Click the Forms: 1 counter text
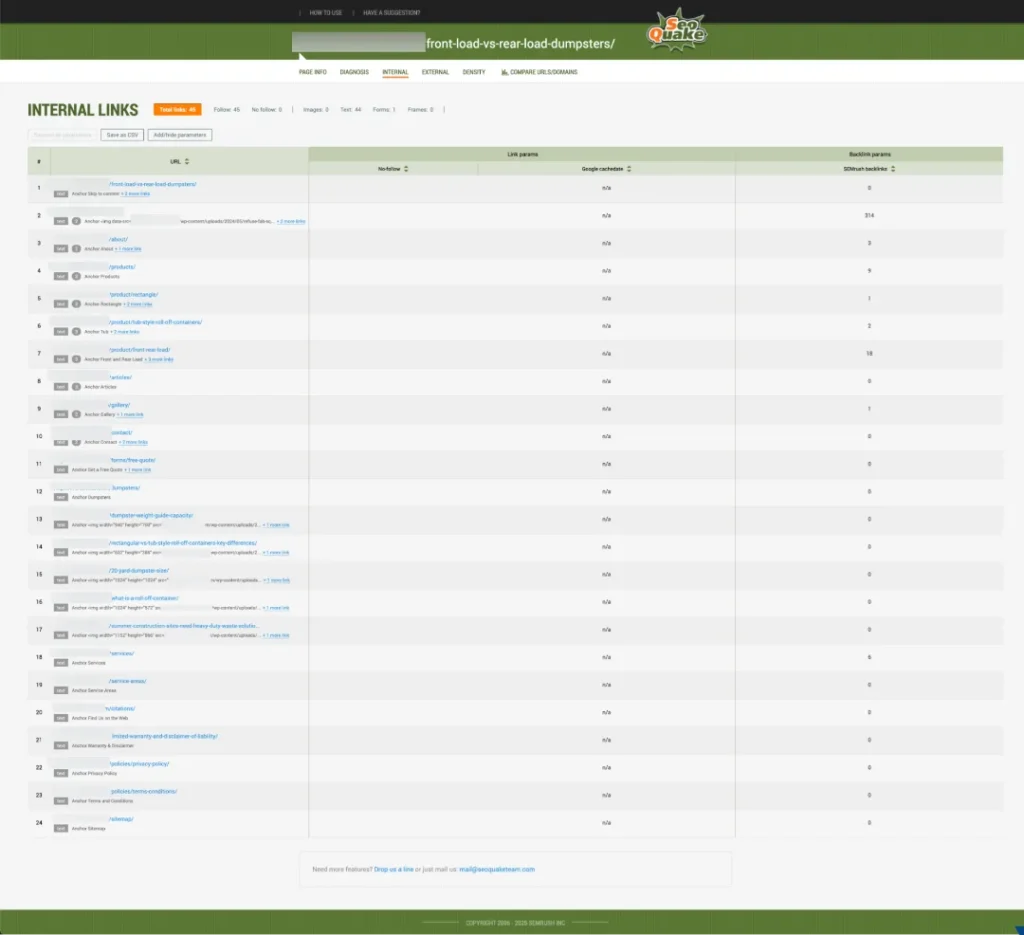This screenshot has width=1024, height=935. 384,110
